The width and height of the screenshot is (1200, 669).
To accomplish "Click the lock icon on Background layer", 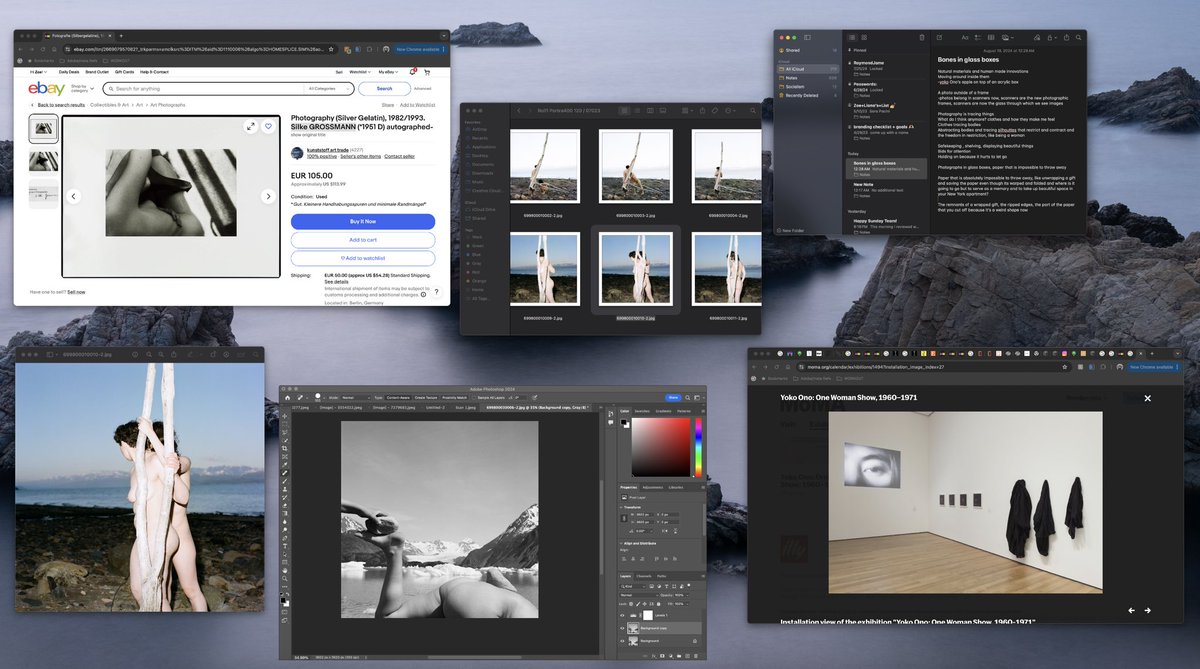I will tap(695, 641).
